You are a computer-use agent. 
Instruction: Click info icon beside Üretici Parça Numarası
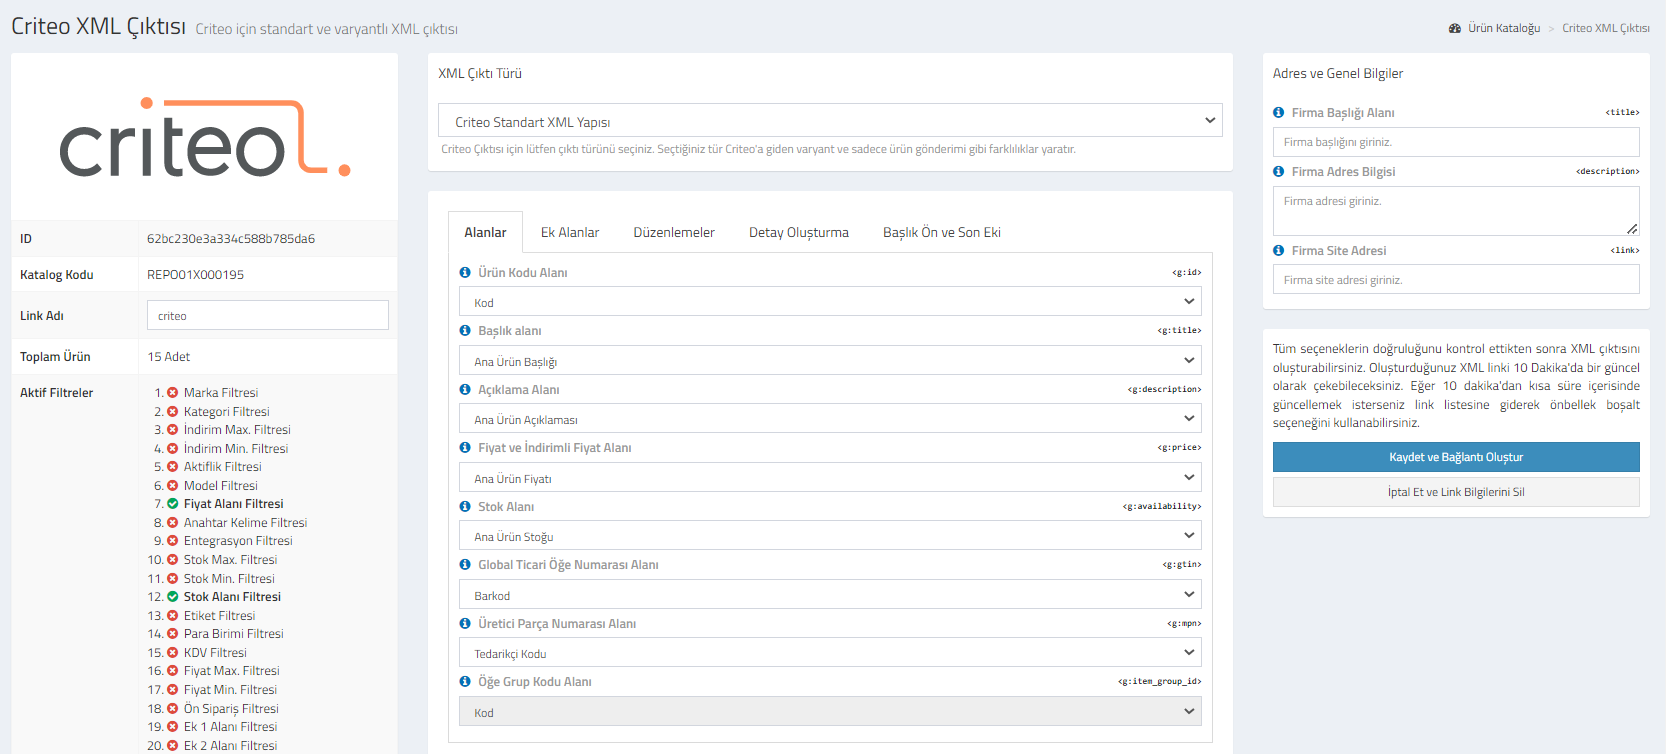tap(465, 623)
